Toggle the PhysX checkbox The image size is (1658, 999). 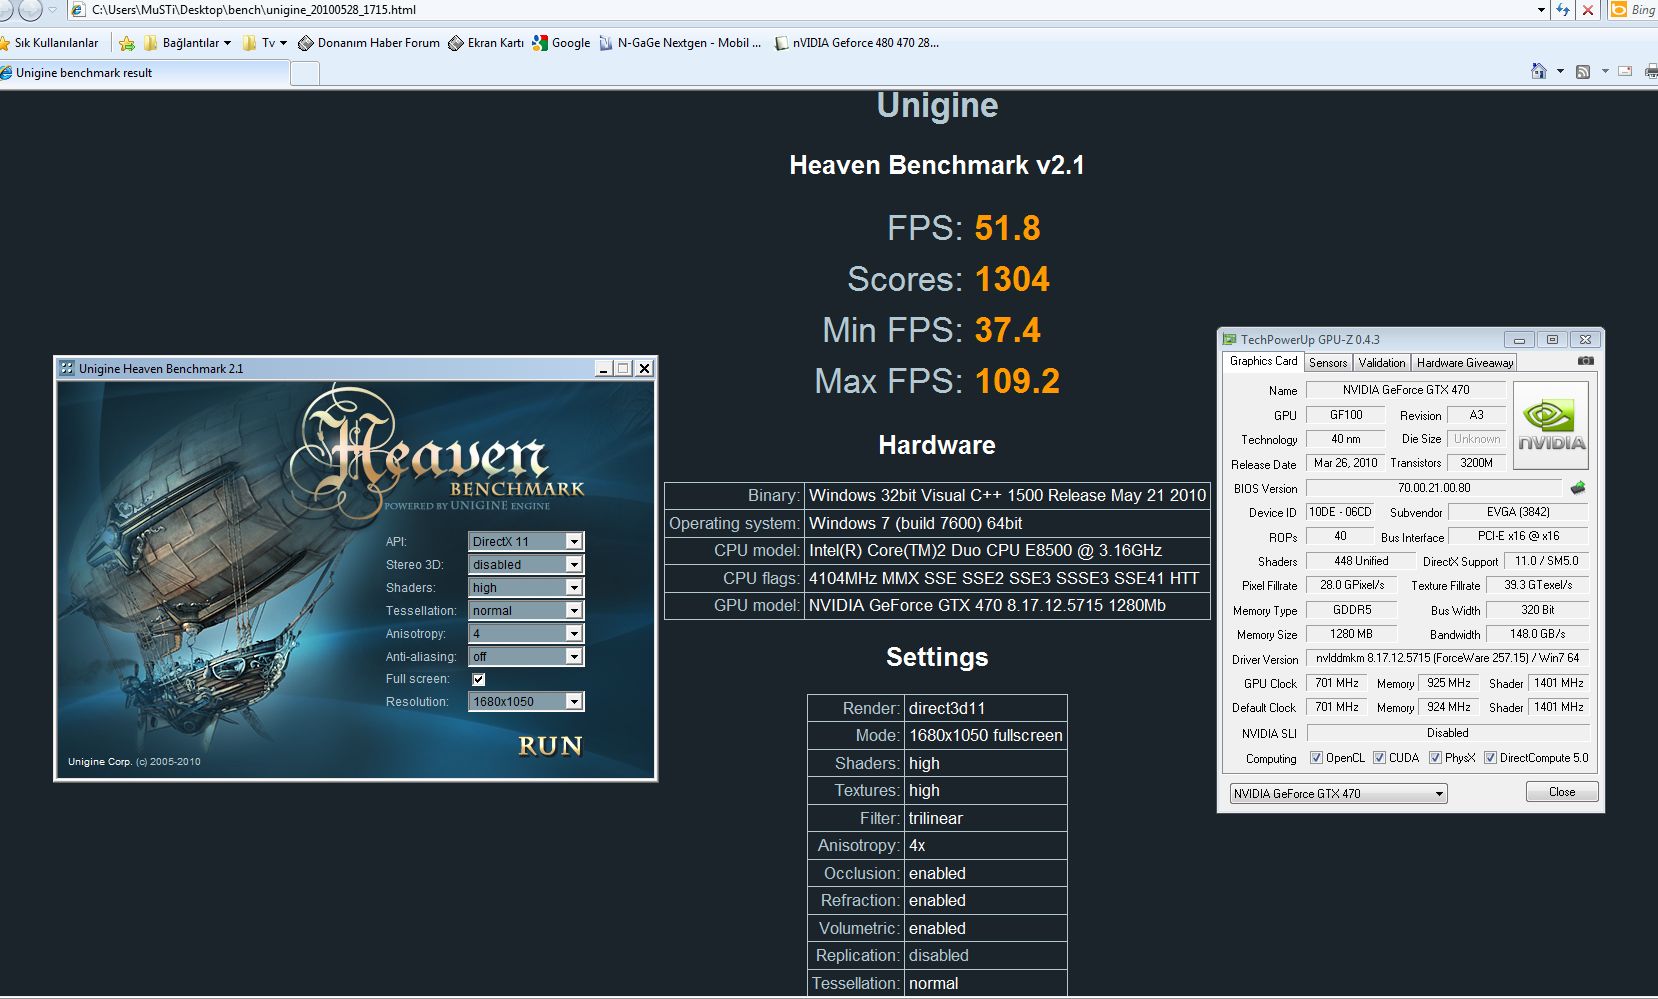(1435, 758)
